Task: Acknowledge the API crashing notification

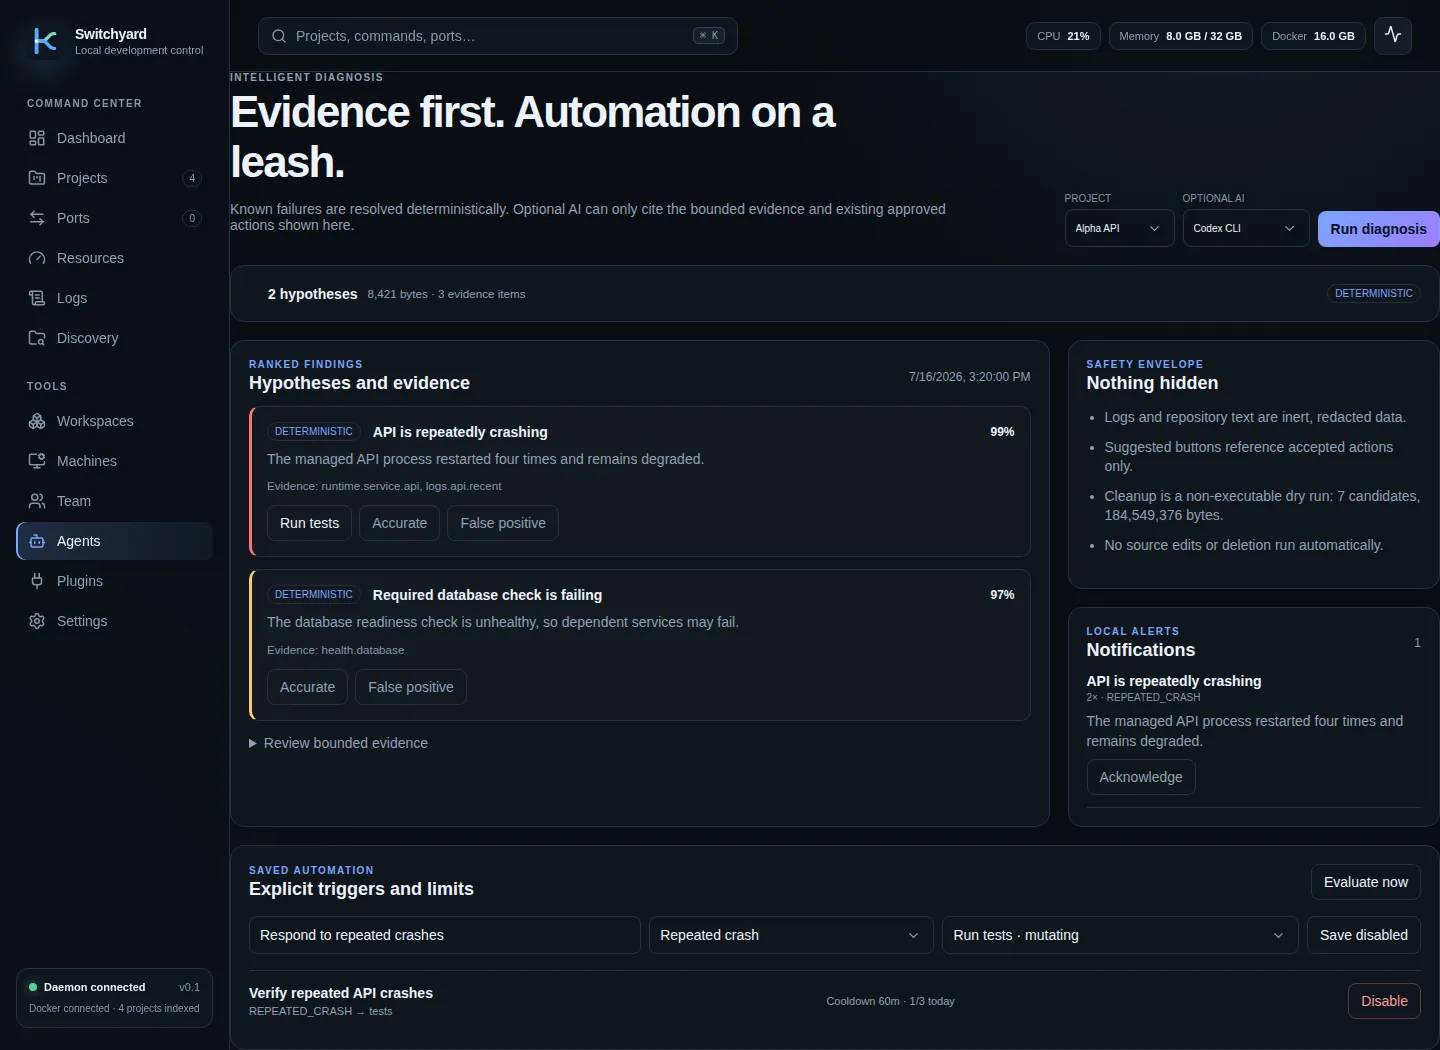Action: click(1141, 777)
